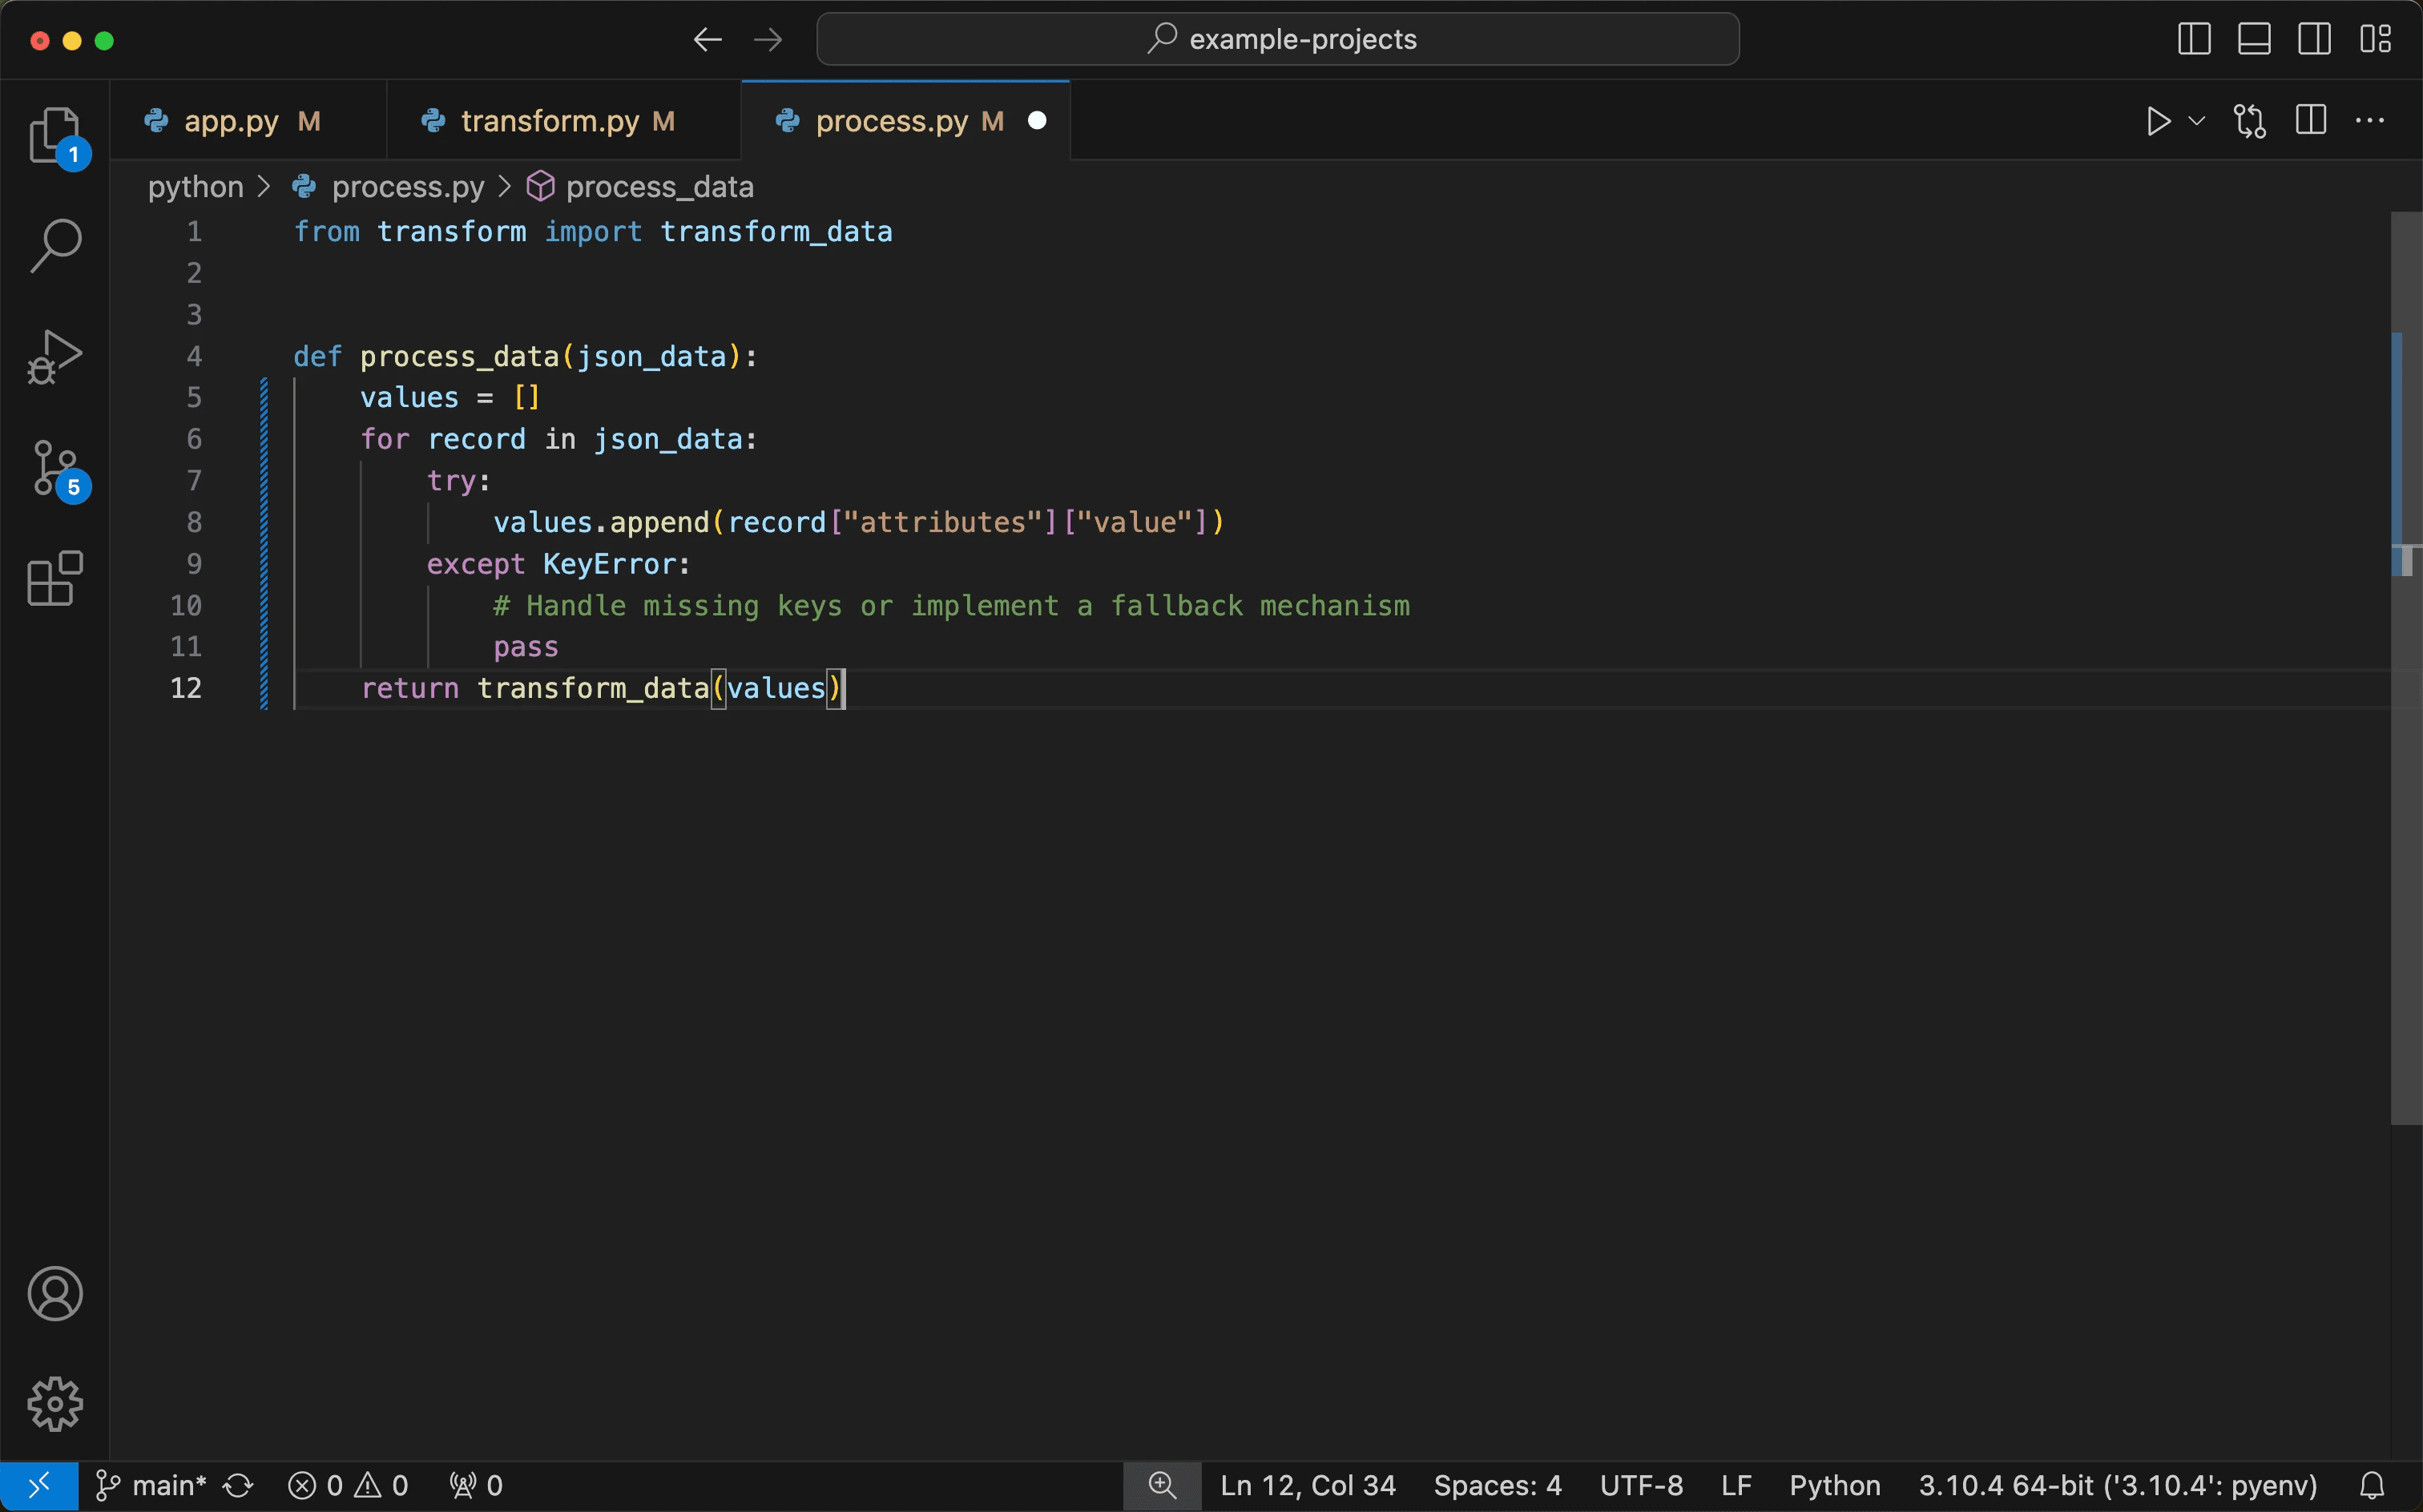Open the Extensions view icon

(55, 578)
